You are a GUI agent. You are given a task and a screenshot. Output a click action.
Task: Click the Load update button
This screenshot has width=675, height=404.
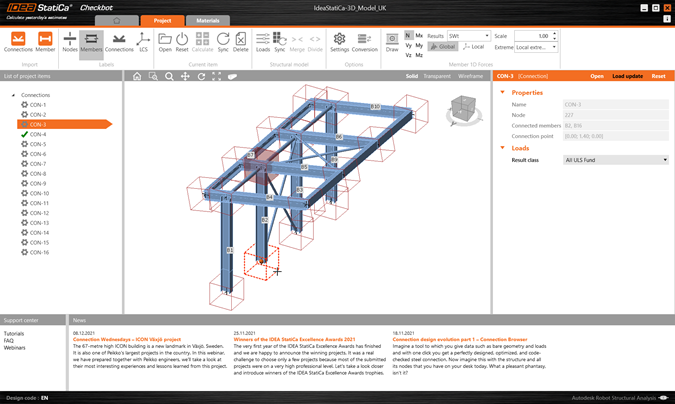[x=627, y=76]
